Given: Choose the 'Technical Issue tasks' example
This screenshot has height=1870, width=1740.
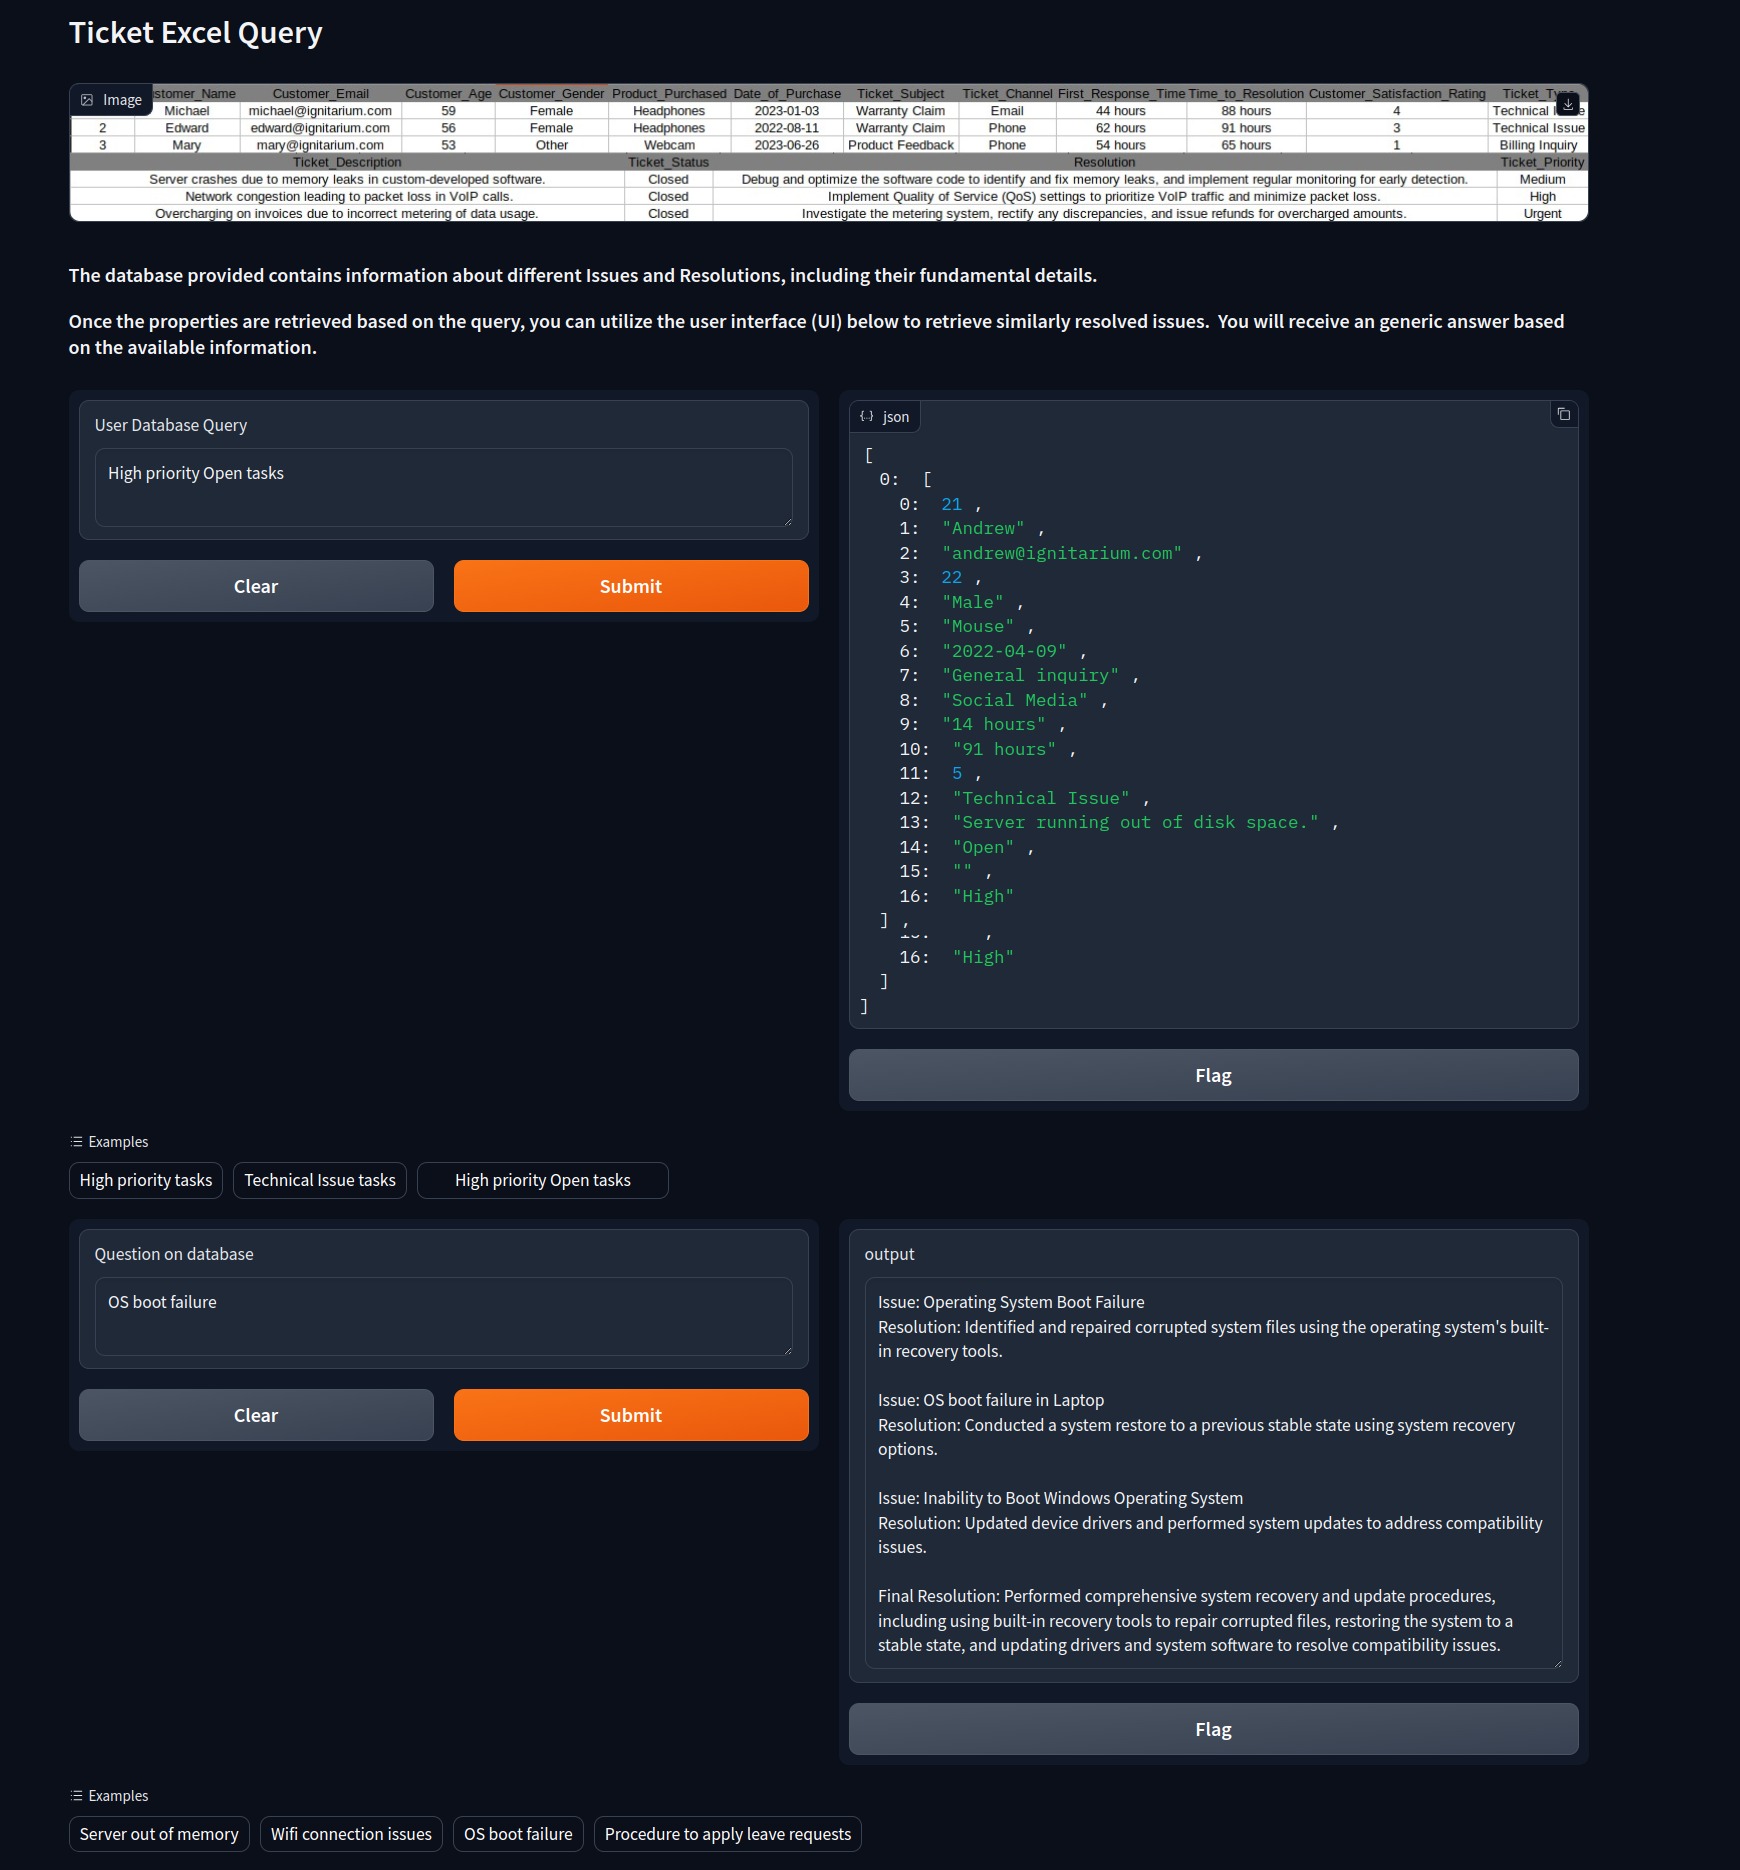Looking at the screenshot, I should pos(320,1180).
